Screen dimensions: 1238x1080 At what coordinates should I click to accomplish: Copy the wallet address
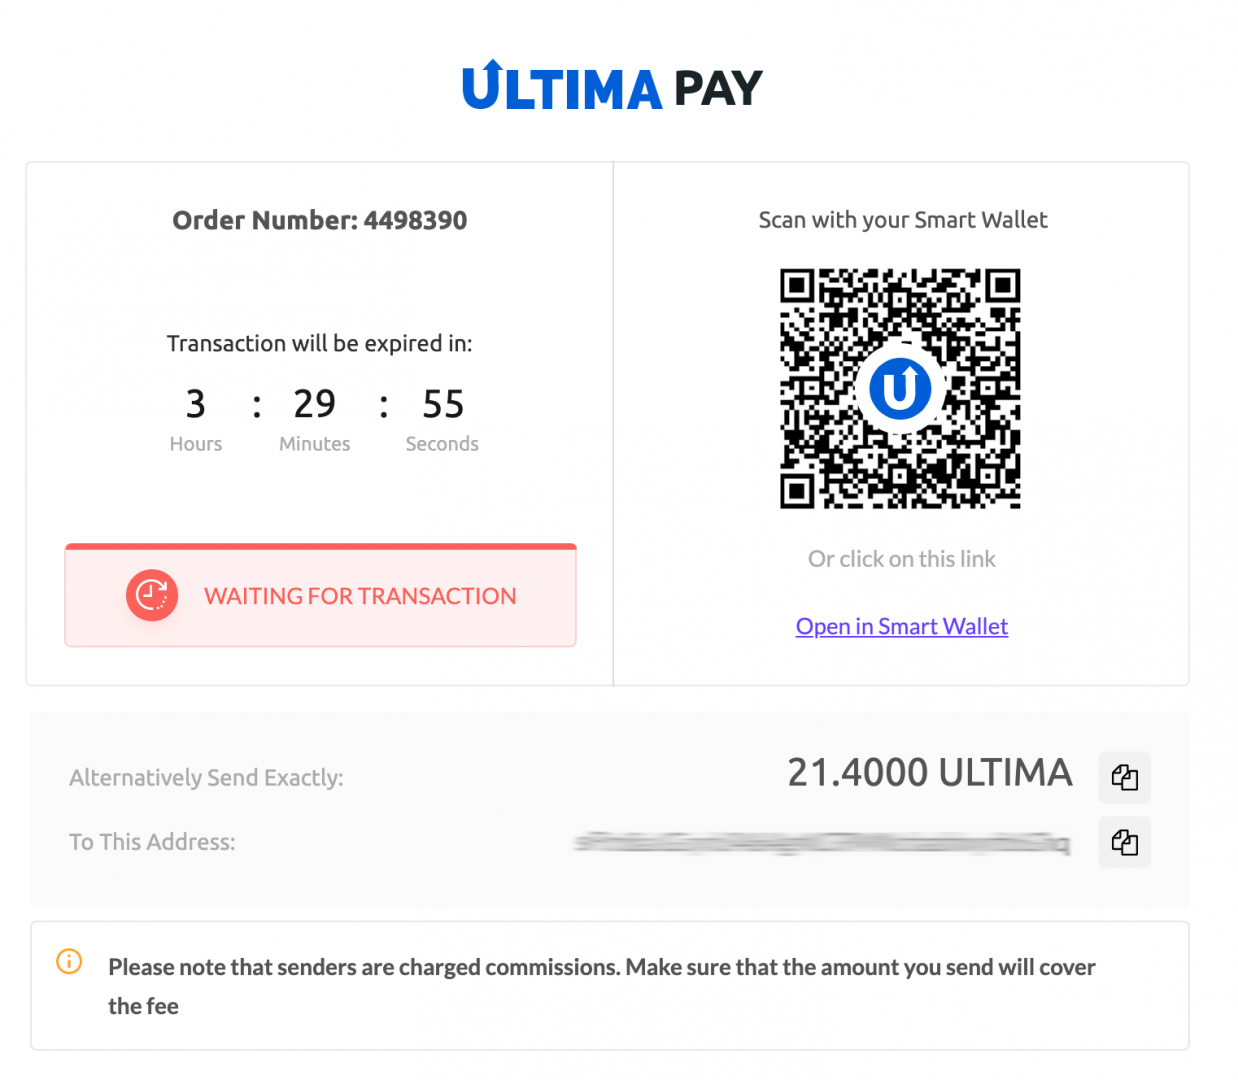pyautogui.click(x=1124, y=842)
